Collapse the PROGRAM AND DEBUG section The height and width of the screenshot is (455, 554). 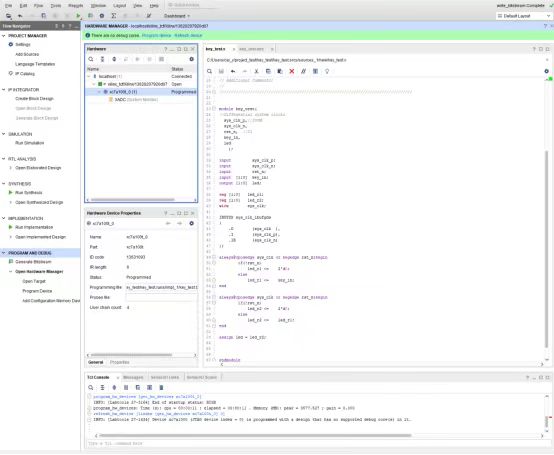tap(4, 253)
